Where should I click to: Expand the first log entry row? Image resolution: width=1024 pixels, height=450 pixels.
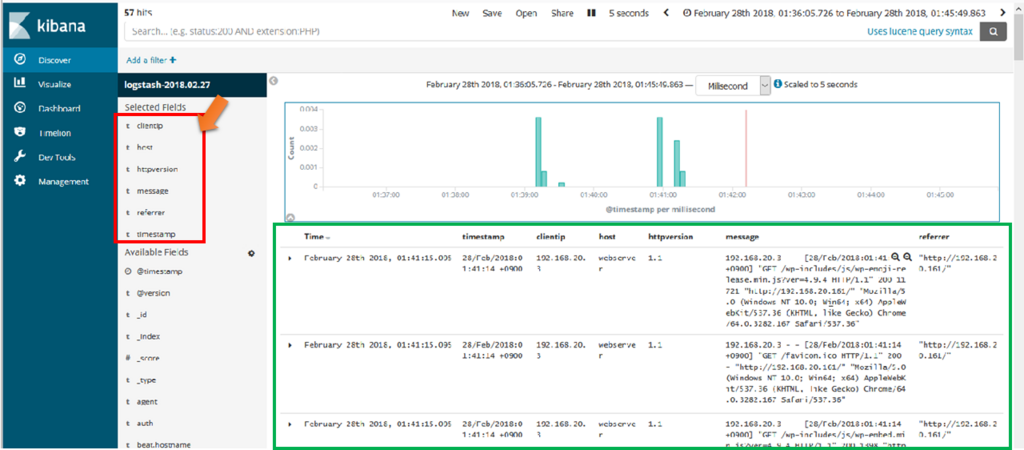click(x=290, y=259)
